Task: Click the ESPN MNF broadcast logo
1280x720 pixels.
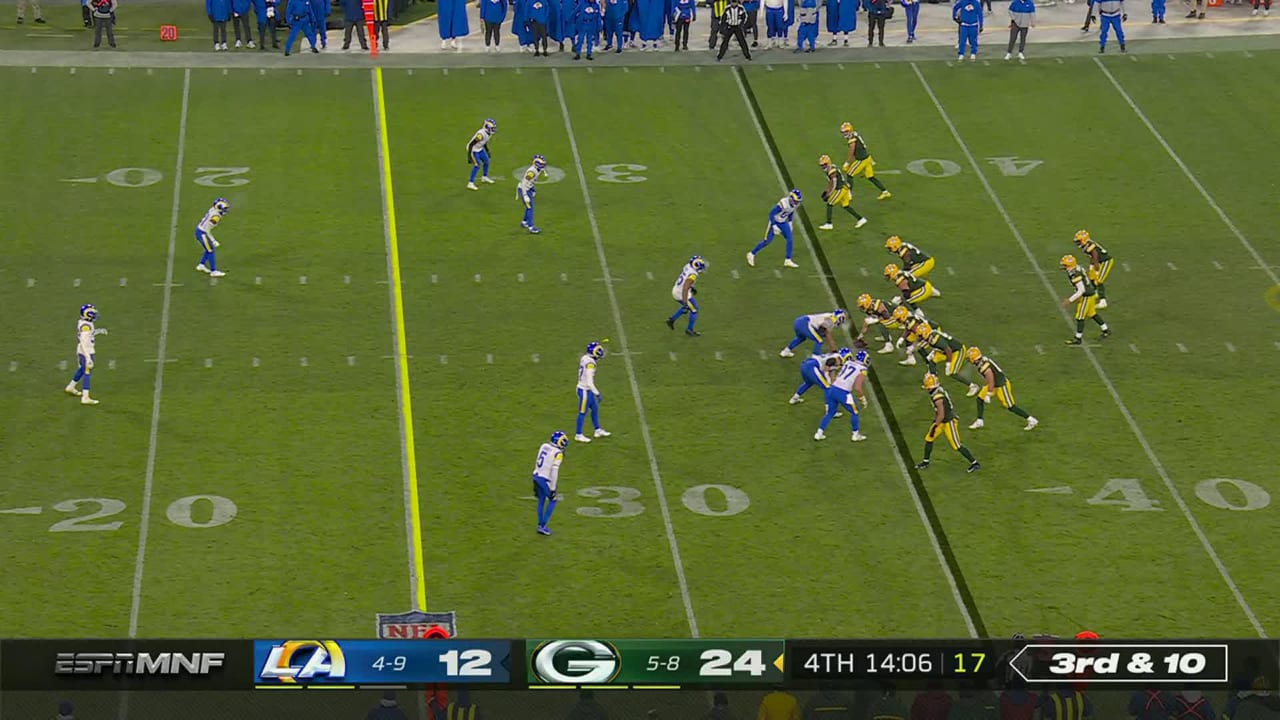Action: point(140,662)
